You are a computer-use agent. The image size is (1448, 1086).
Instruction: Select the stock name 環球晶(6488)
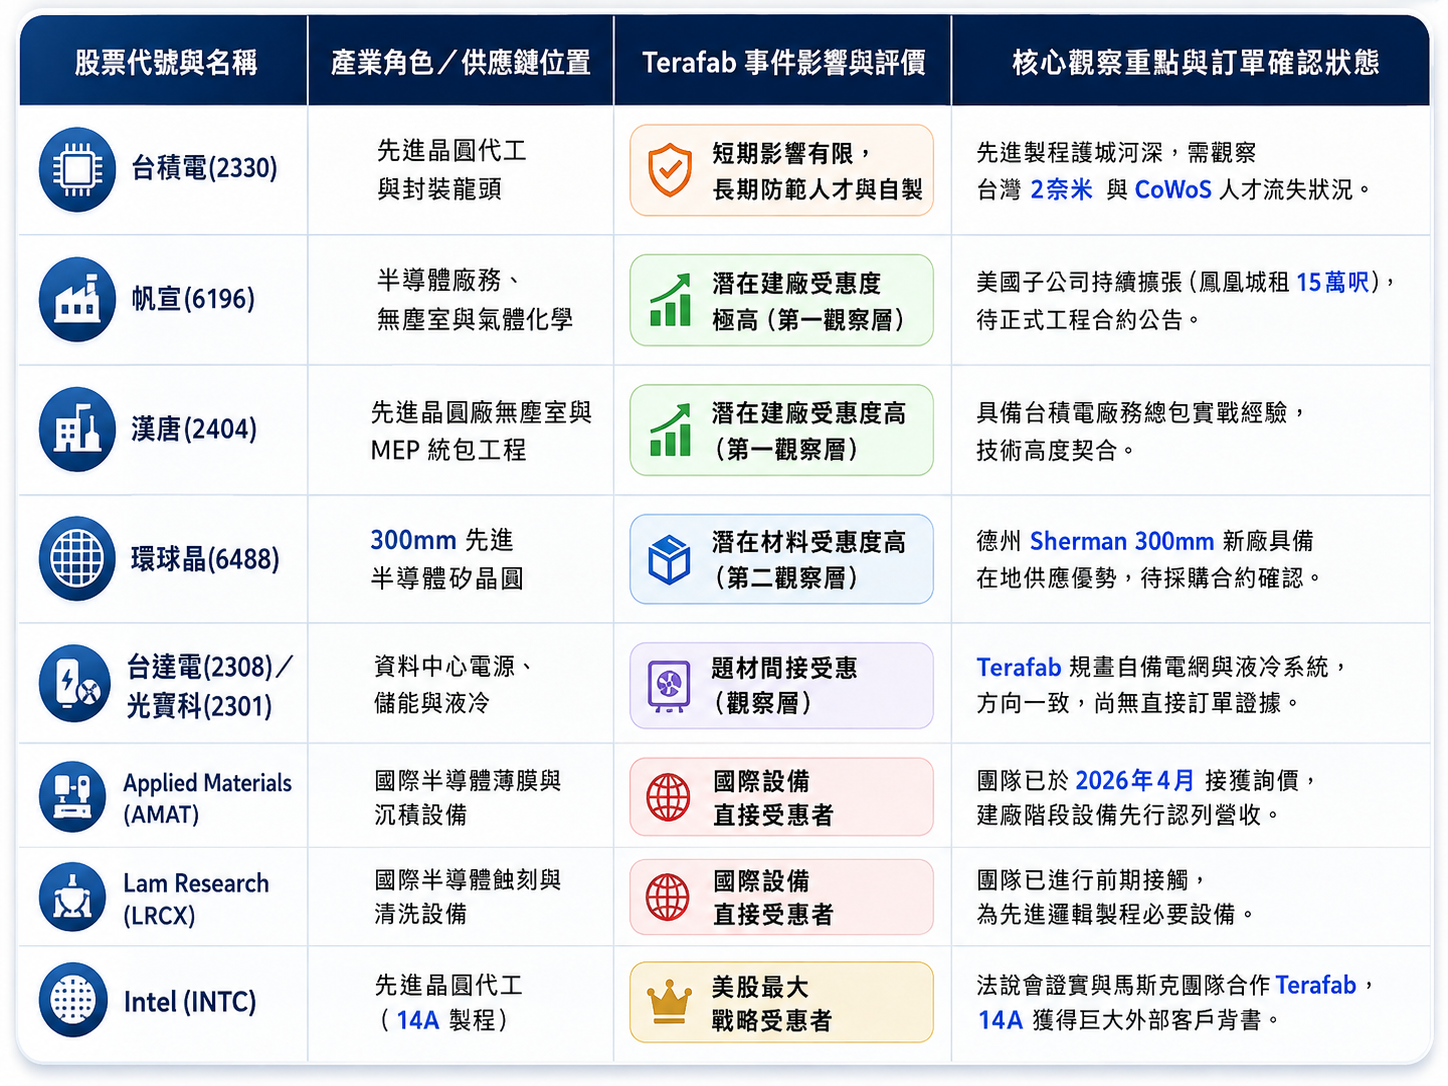pos(205,559)
